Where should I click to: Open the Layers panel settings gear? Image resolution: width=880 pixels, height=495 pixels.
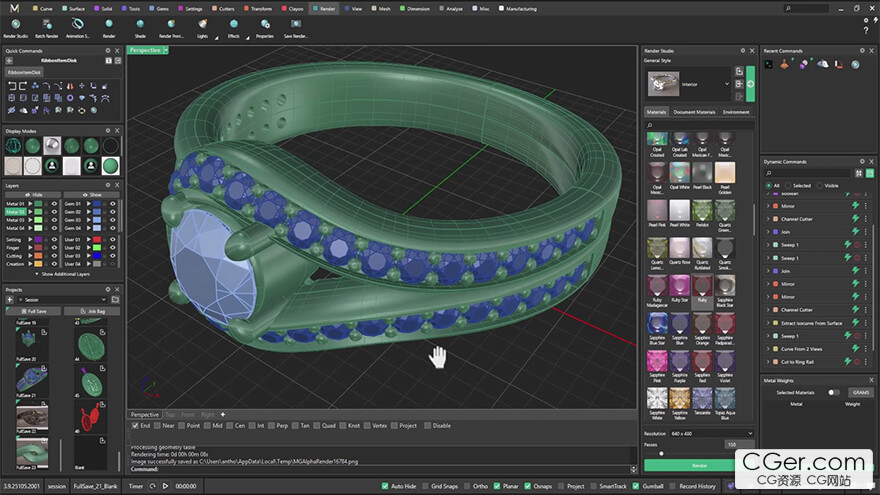coord(108,185)
